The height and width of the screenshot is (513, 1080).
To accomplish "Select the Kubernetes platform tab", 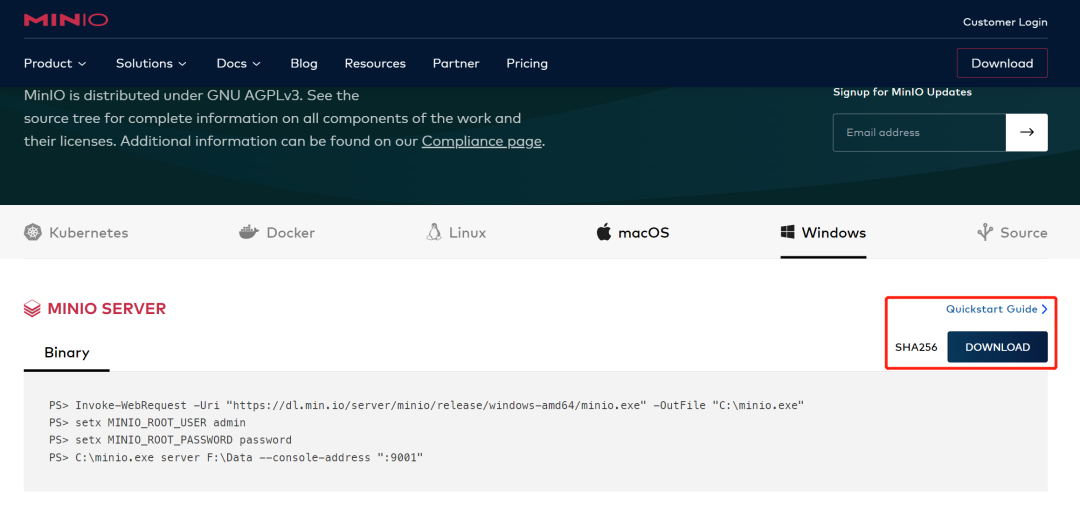I will (76, 233).
